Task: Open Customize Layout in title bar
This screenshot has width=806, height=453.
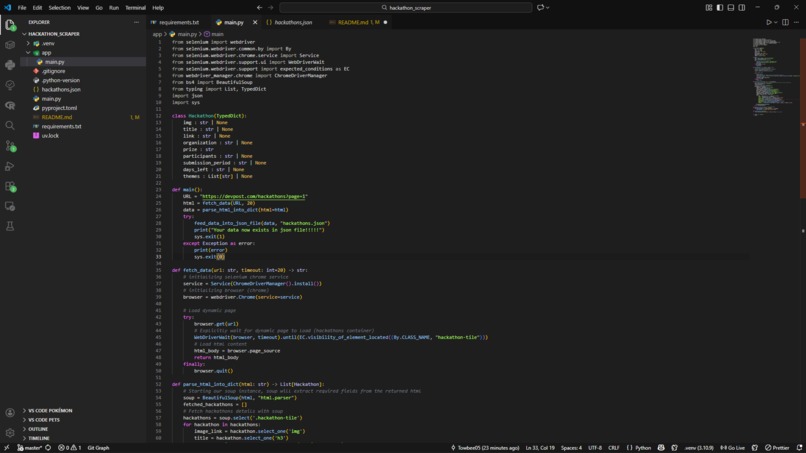Action: (709, 8)
